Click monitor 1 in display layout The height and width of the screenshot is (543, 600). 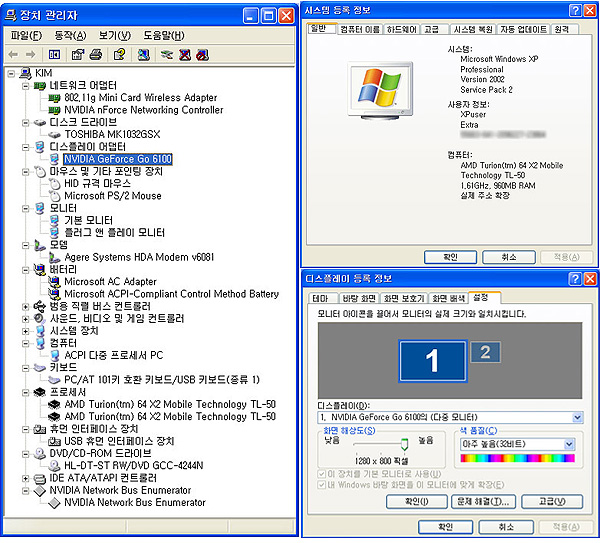point(432,361)
